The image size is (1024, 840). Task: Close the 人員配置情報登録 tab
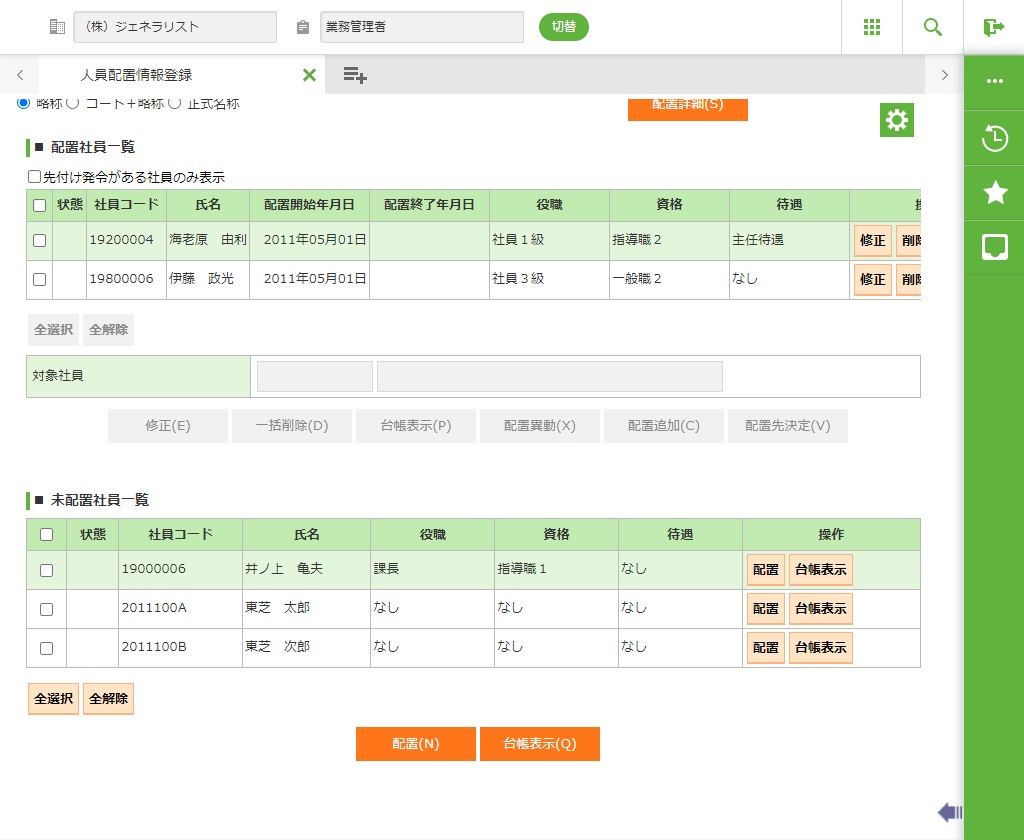(x=309, y=75)
